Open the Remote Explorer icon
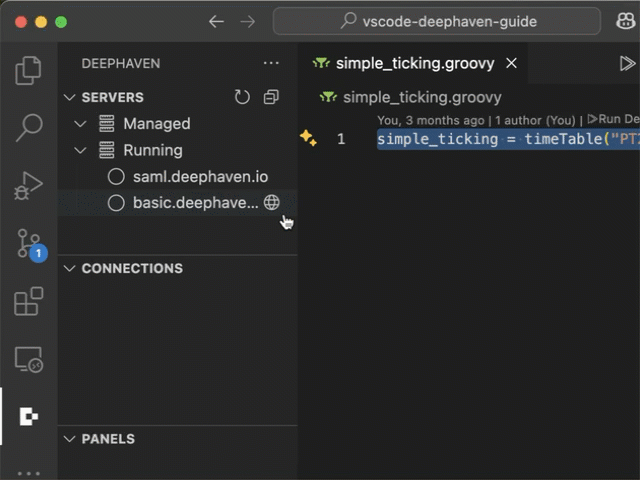Screen dimensions: 640x480 (x=29, y=359)
